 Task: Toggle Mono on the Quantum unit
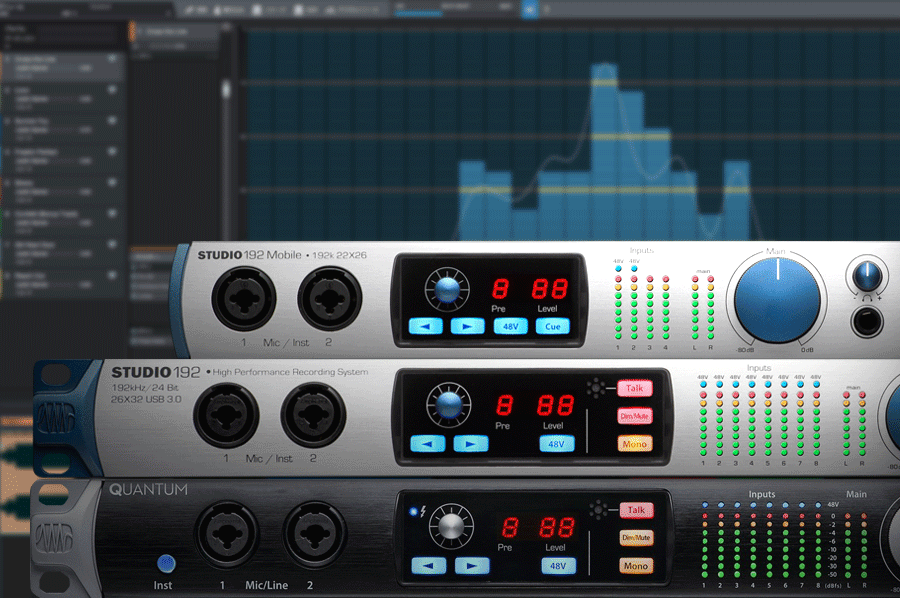point(636,566)
